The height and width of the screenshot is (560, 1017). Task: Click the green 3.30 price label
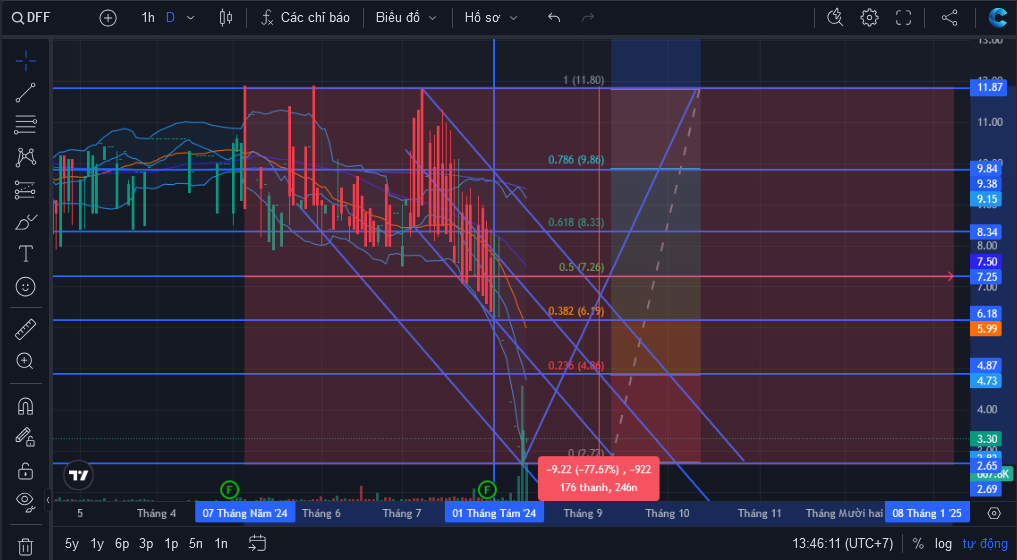[x=986, y=439]
